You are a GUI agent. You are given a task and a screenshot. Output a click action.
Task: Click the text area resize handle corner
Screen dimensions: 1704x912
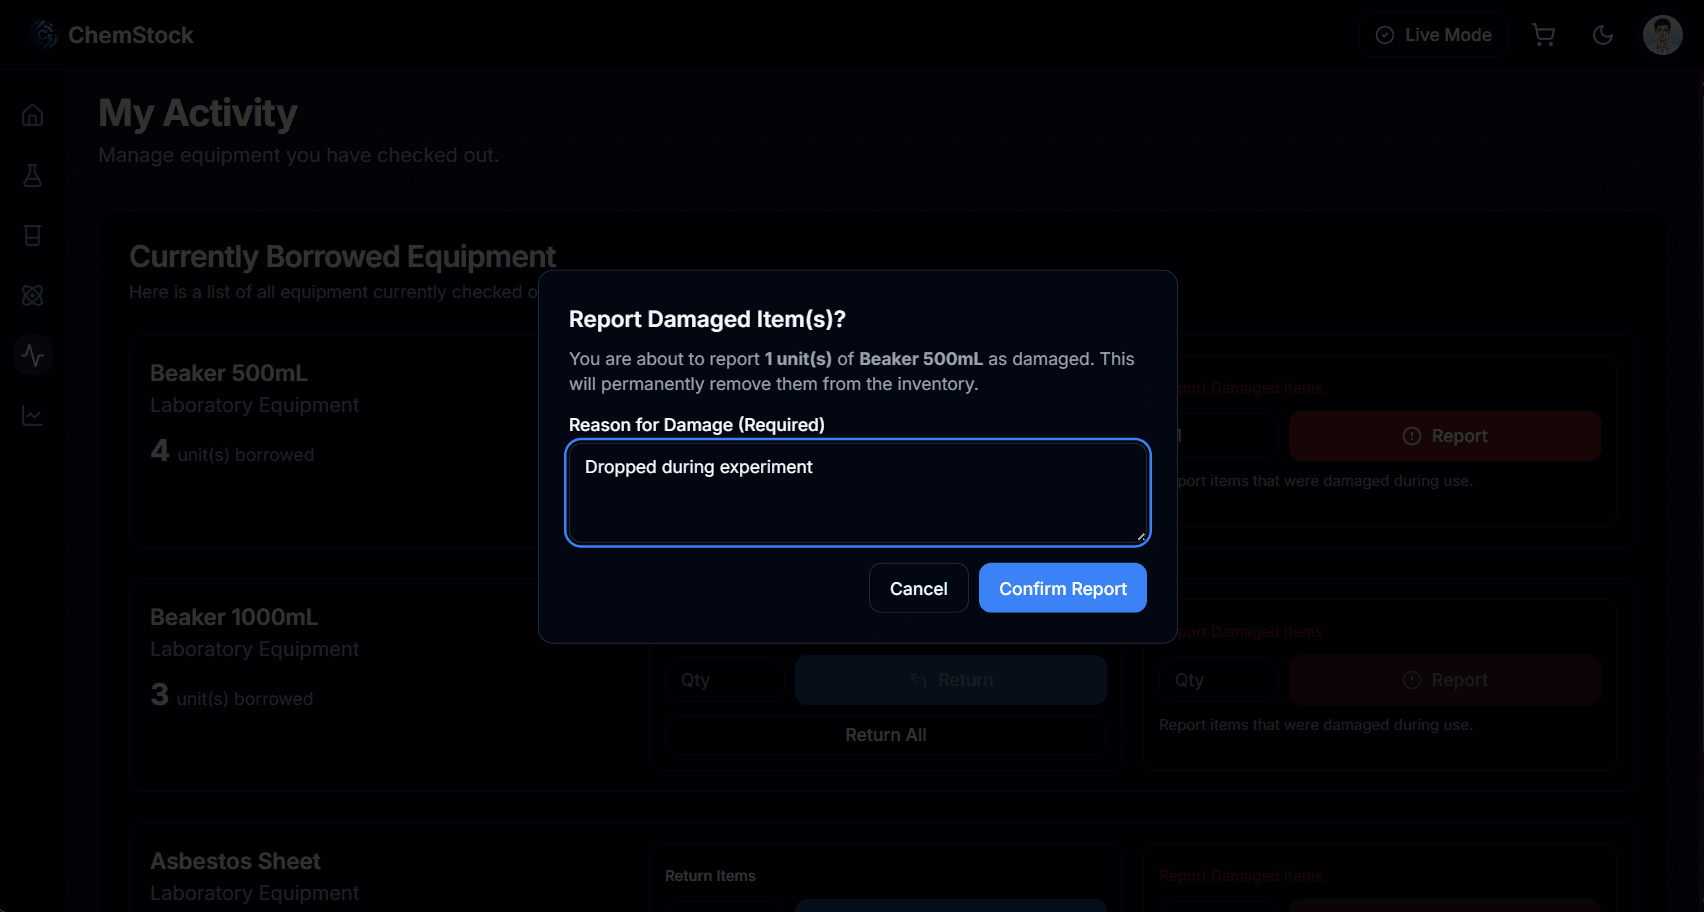[1141, 537]
